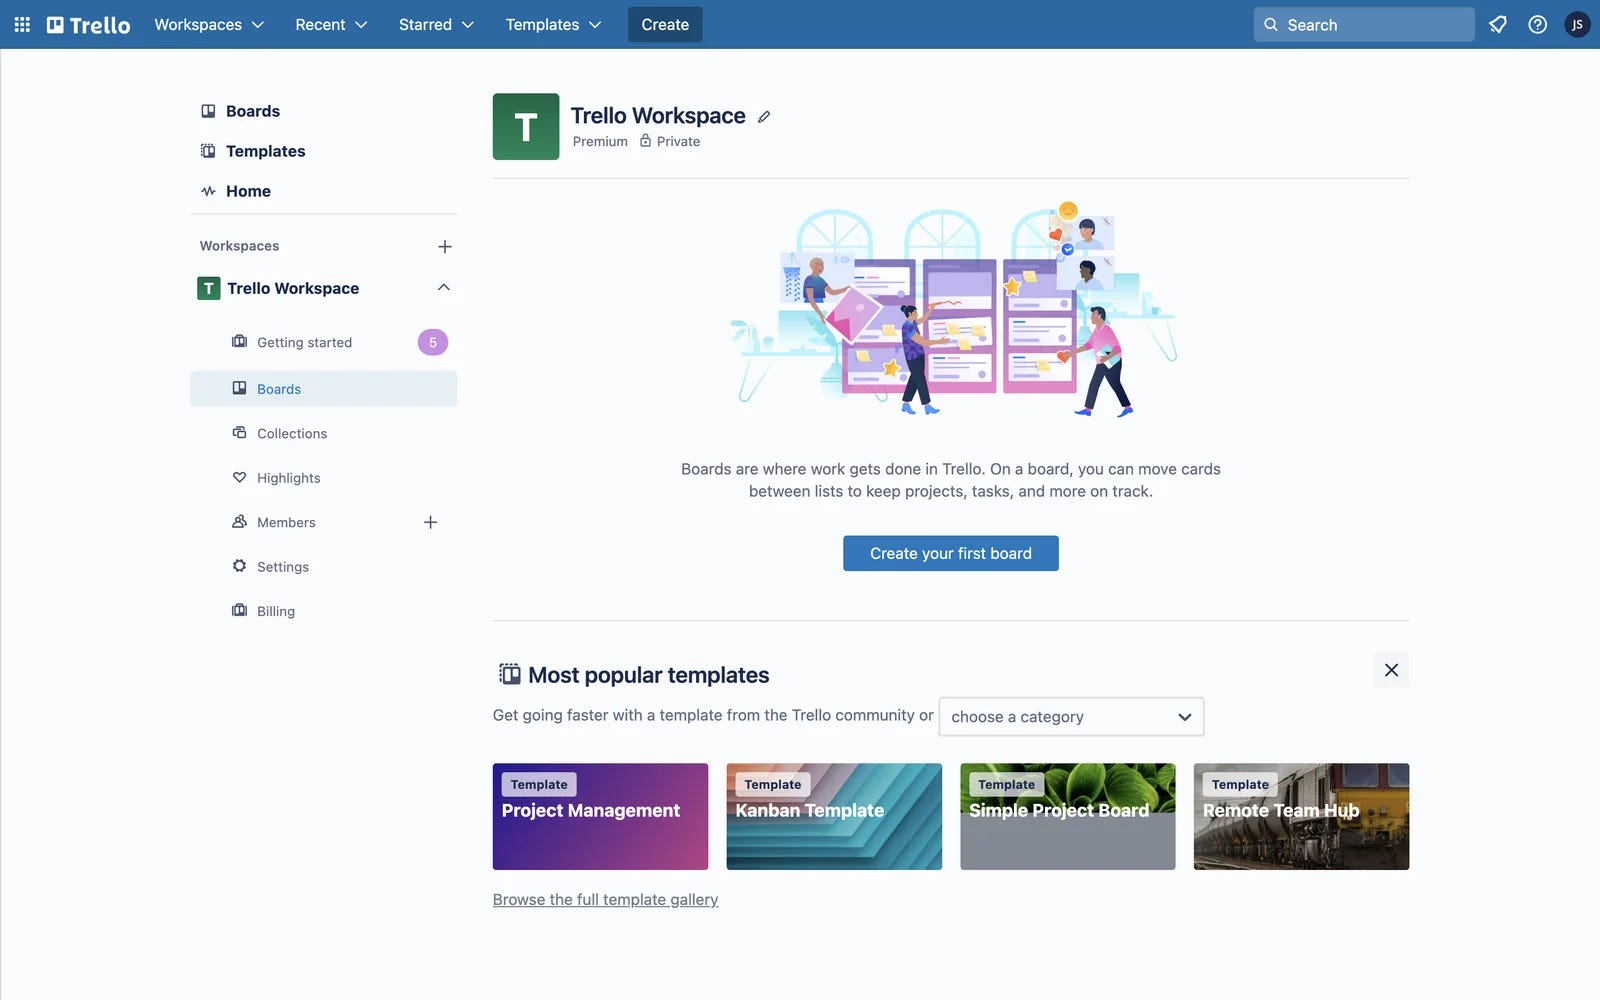Screen dimensions: 1600x1000
Task: Open the notifications icon in header
Action: pos(1497,24)
